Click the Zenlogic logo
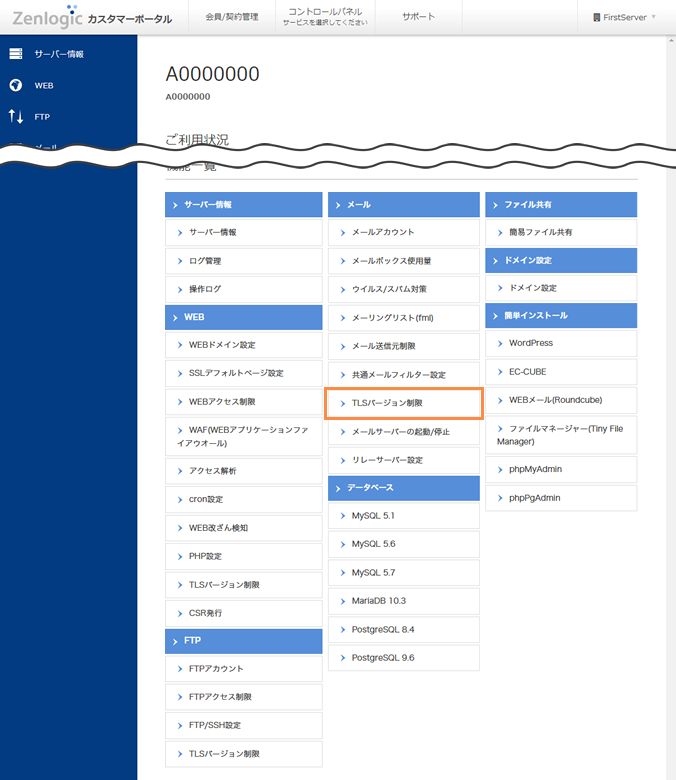676x780 pixels. [47, 18]
